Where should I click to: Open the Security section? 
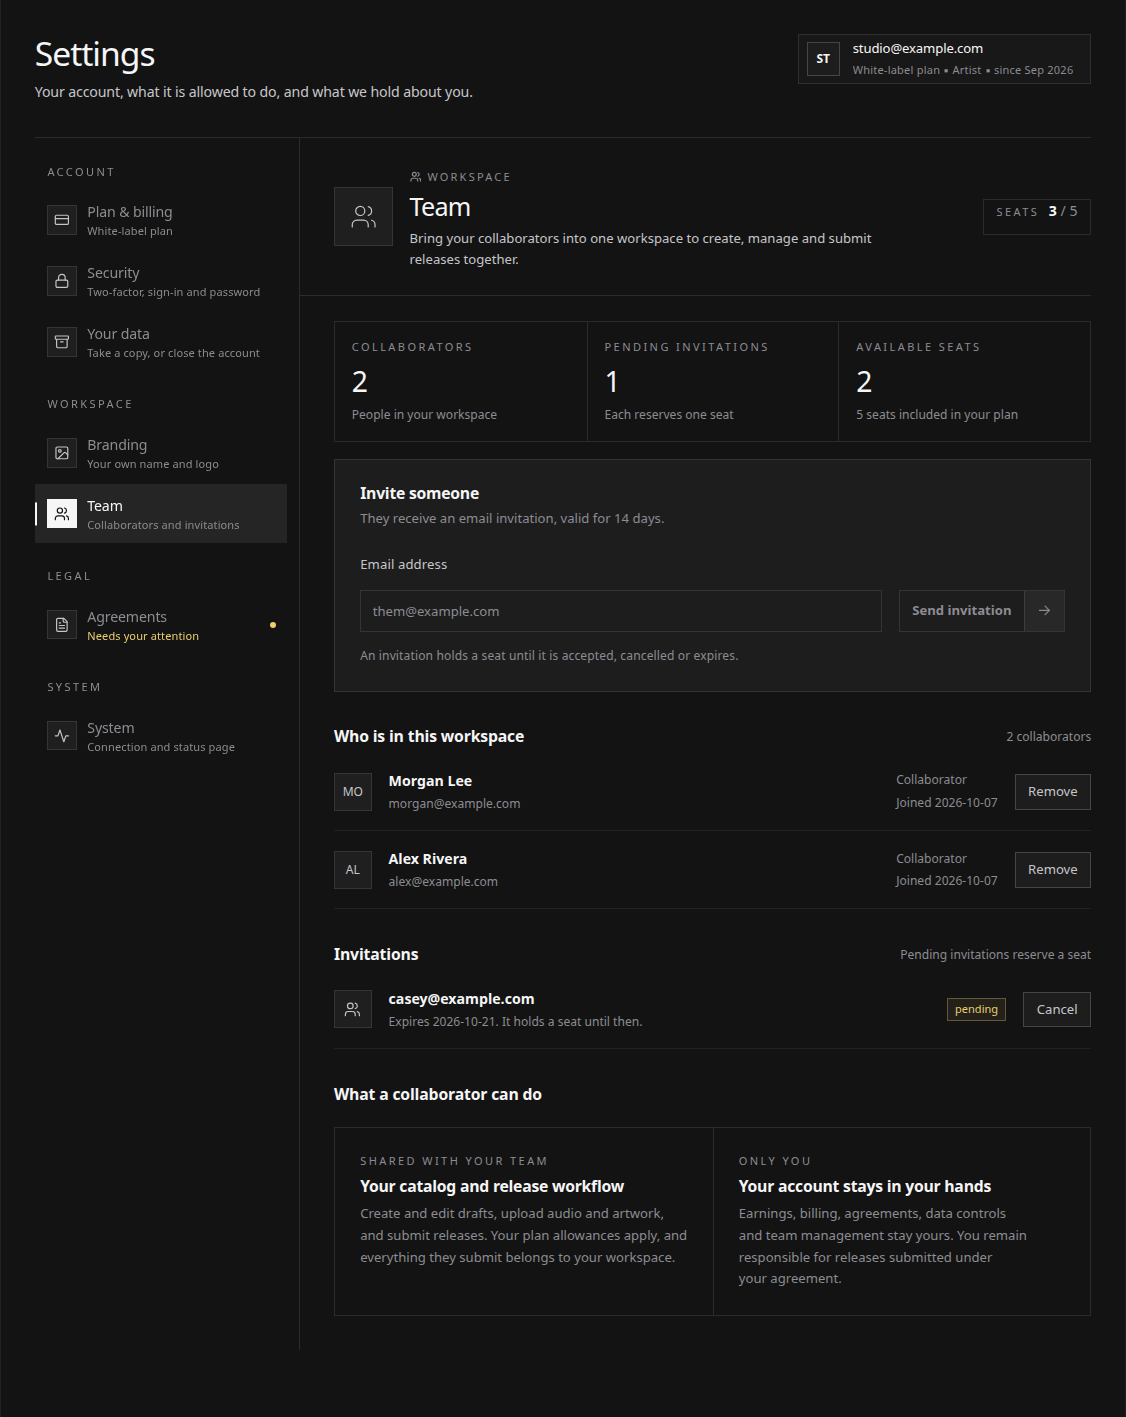click(161, 281)
